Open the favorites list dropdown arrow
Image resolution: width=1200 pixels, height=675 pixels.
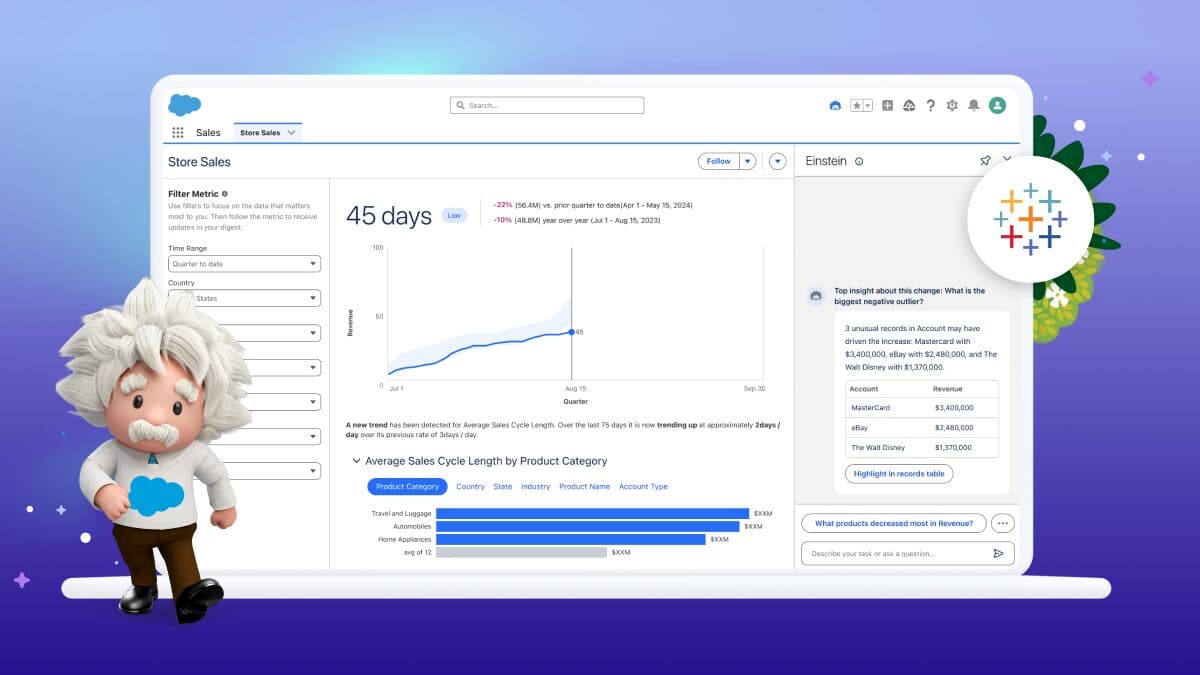tap(867, 105)
